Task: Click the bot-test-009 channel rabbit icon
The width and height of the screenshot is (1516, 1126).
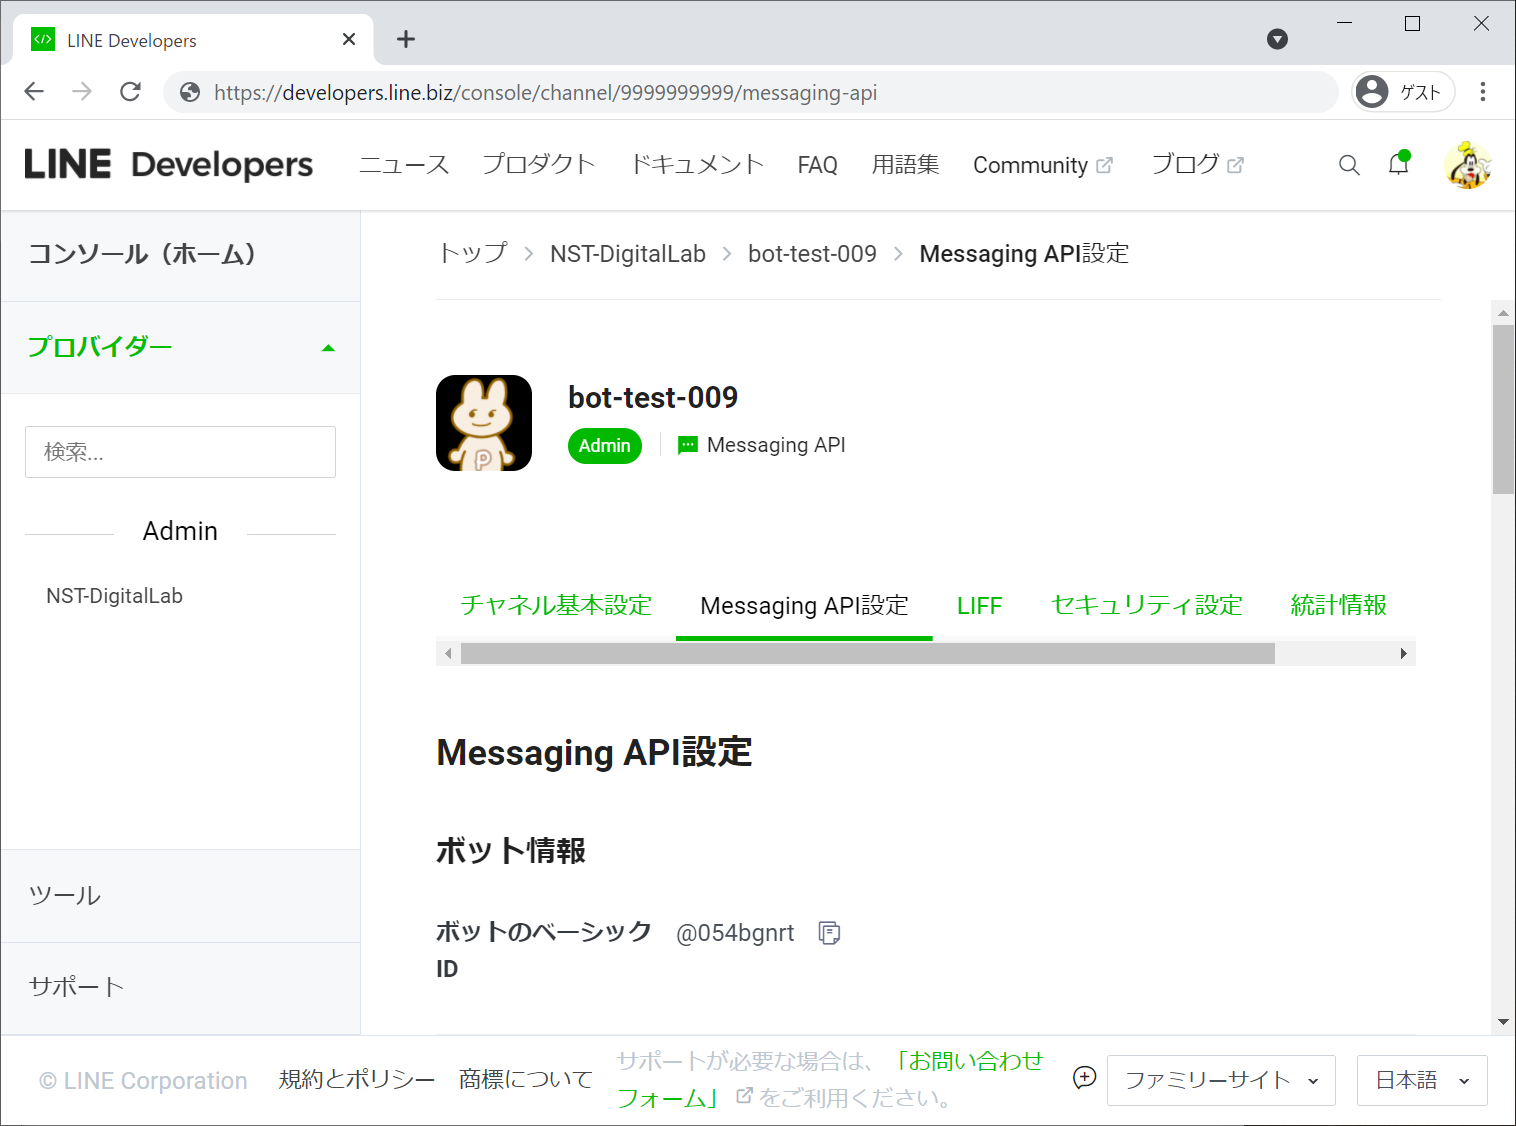Action: tap(484, 423)
